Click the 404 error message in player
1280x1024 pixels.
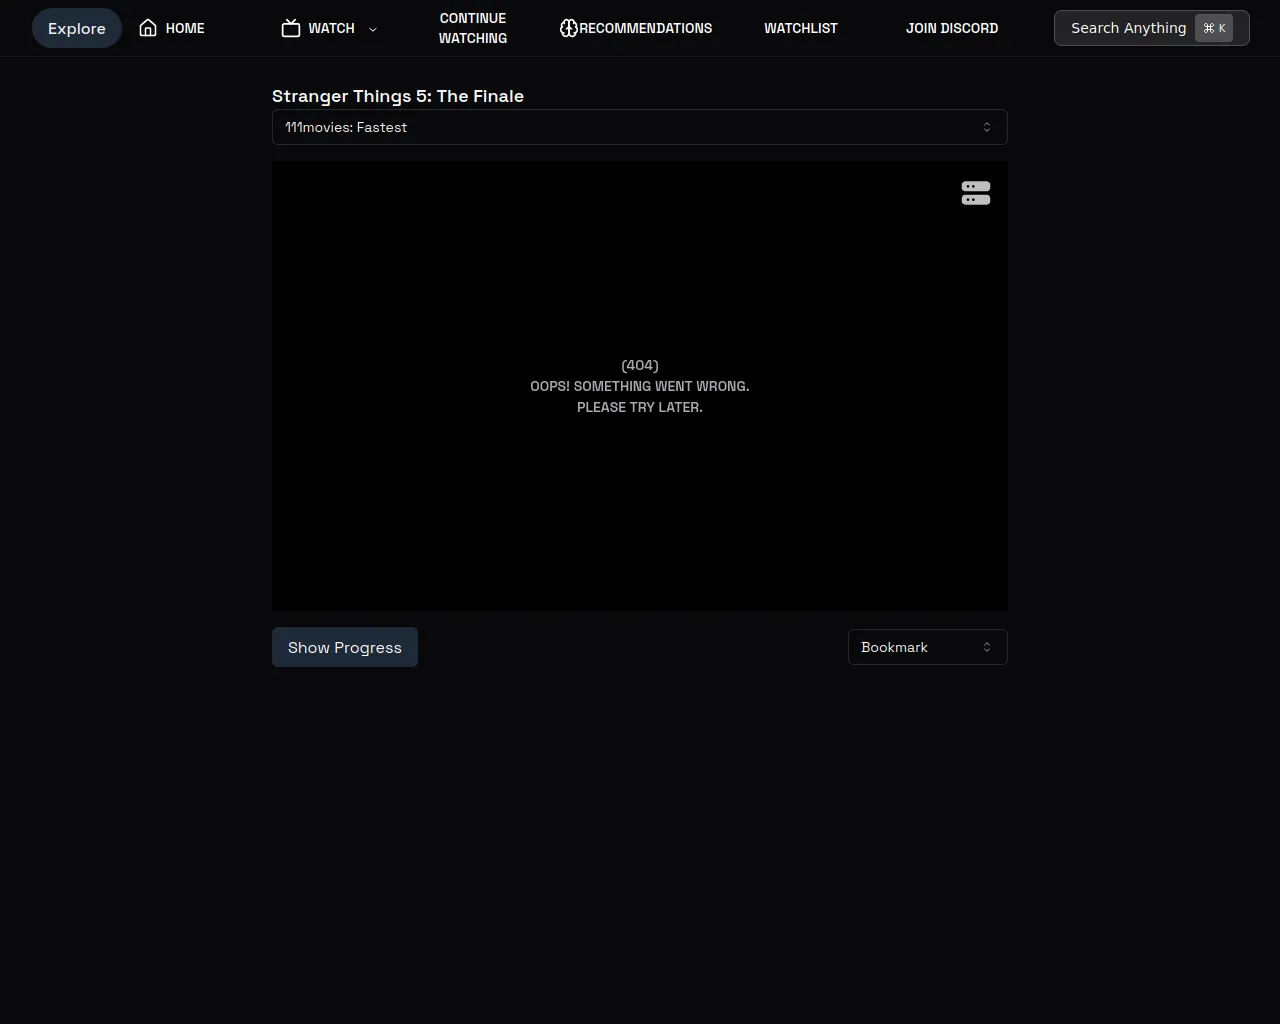coord(640,386)
